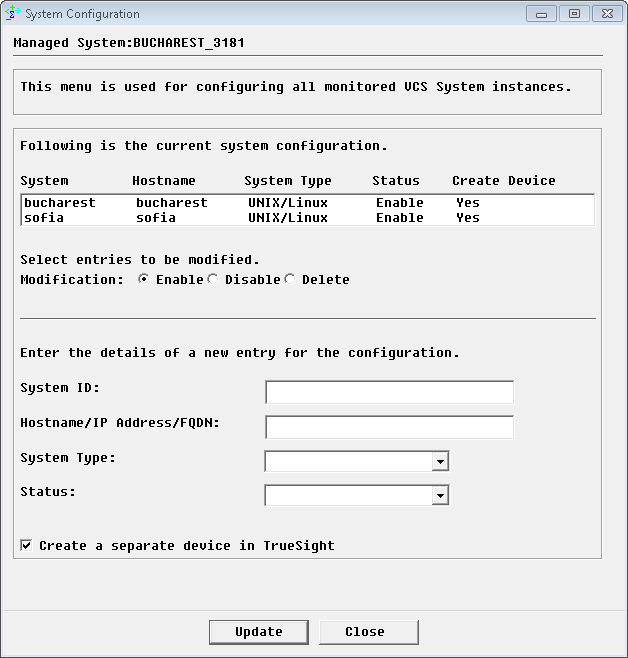Screen dimensions: 628x658
Task: Select the Delete modification radio button
Action: [x=290, y=280]
